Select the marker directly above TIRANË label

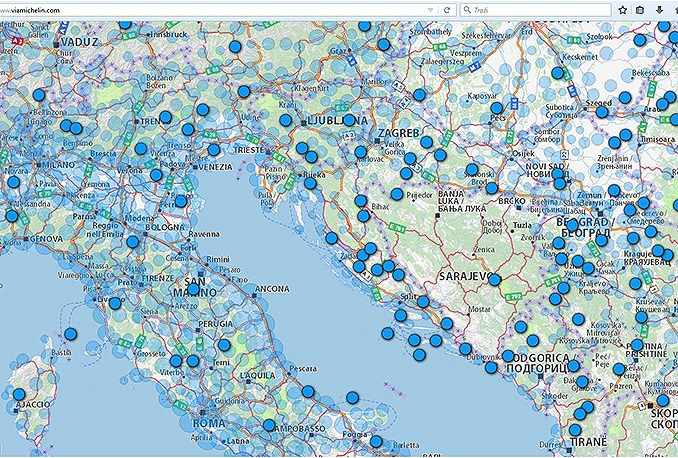click(575, 430)
